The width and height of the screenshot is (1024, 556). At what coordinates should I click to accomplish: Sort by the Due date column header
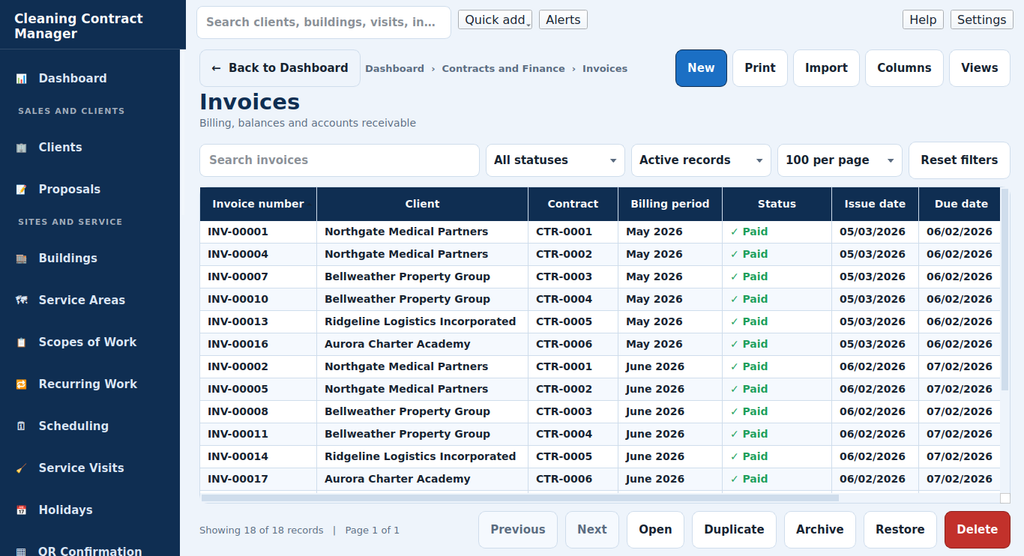tap(960, 204)
